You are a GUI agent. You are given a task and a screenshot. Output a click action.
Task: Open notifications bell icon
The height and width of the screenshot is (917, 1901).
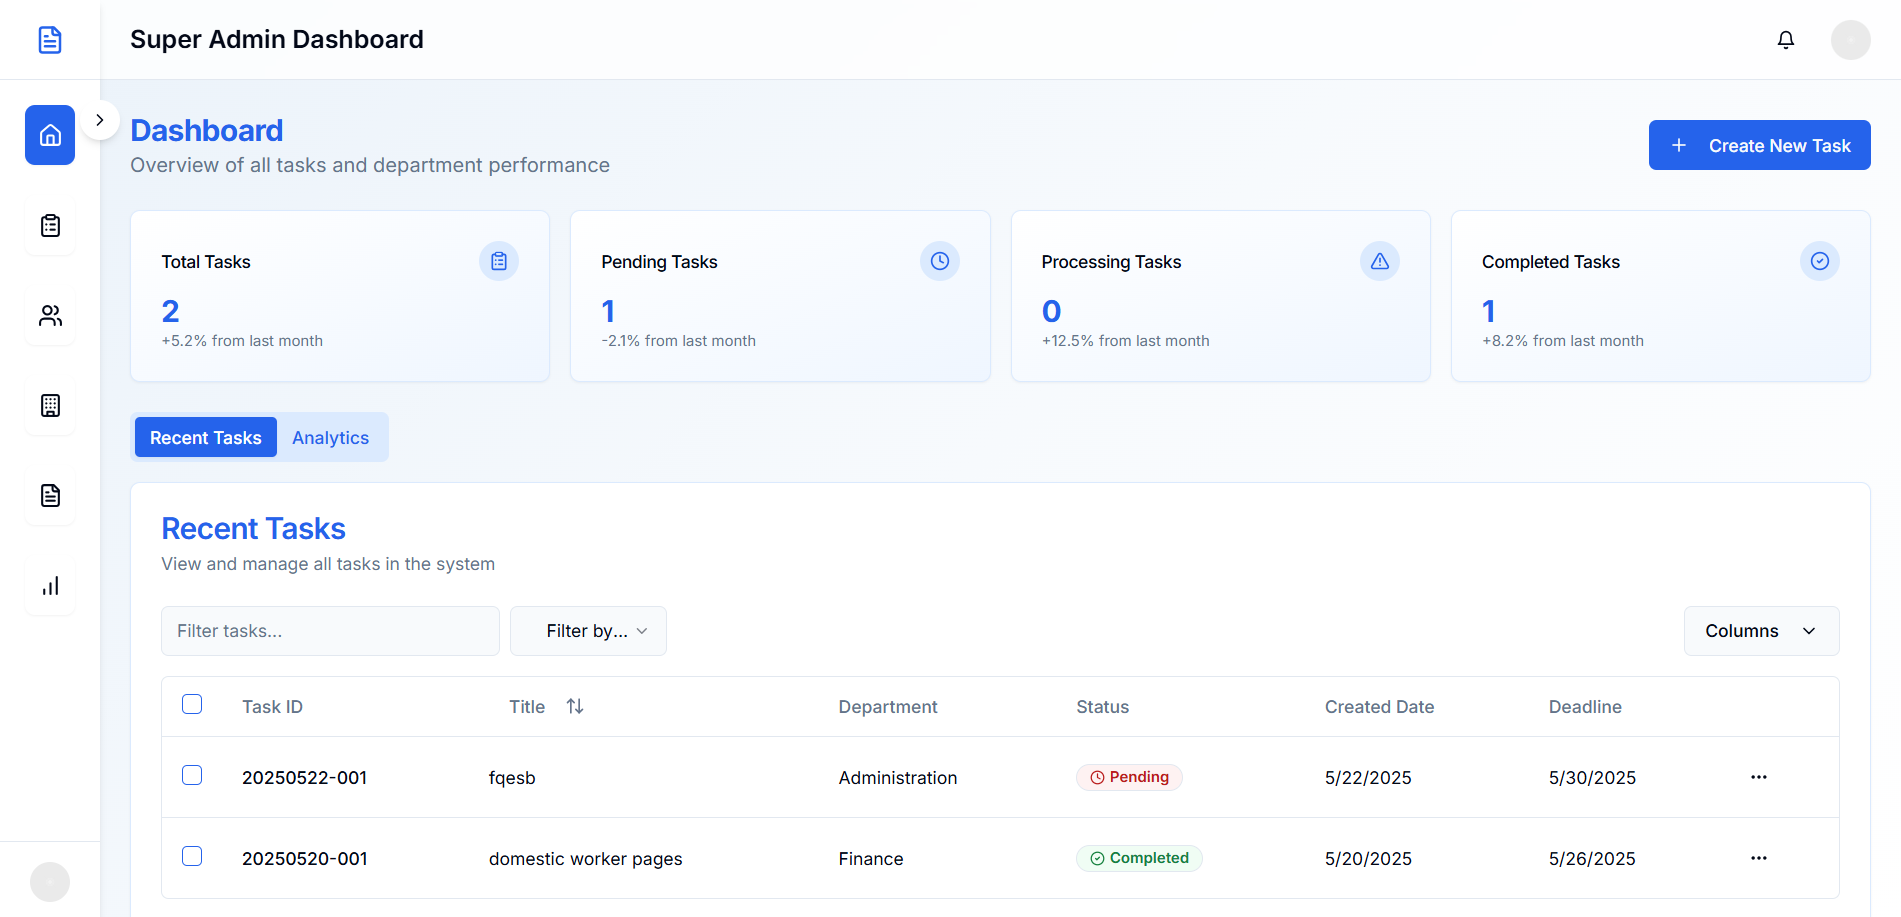point(1786,40)
